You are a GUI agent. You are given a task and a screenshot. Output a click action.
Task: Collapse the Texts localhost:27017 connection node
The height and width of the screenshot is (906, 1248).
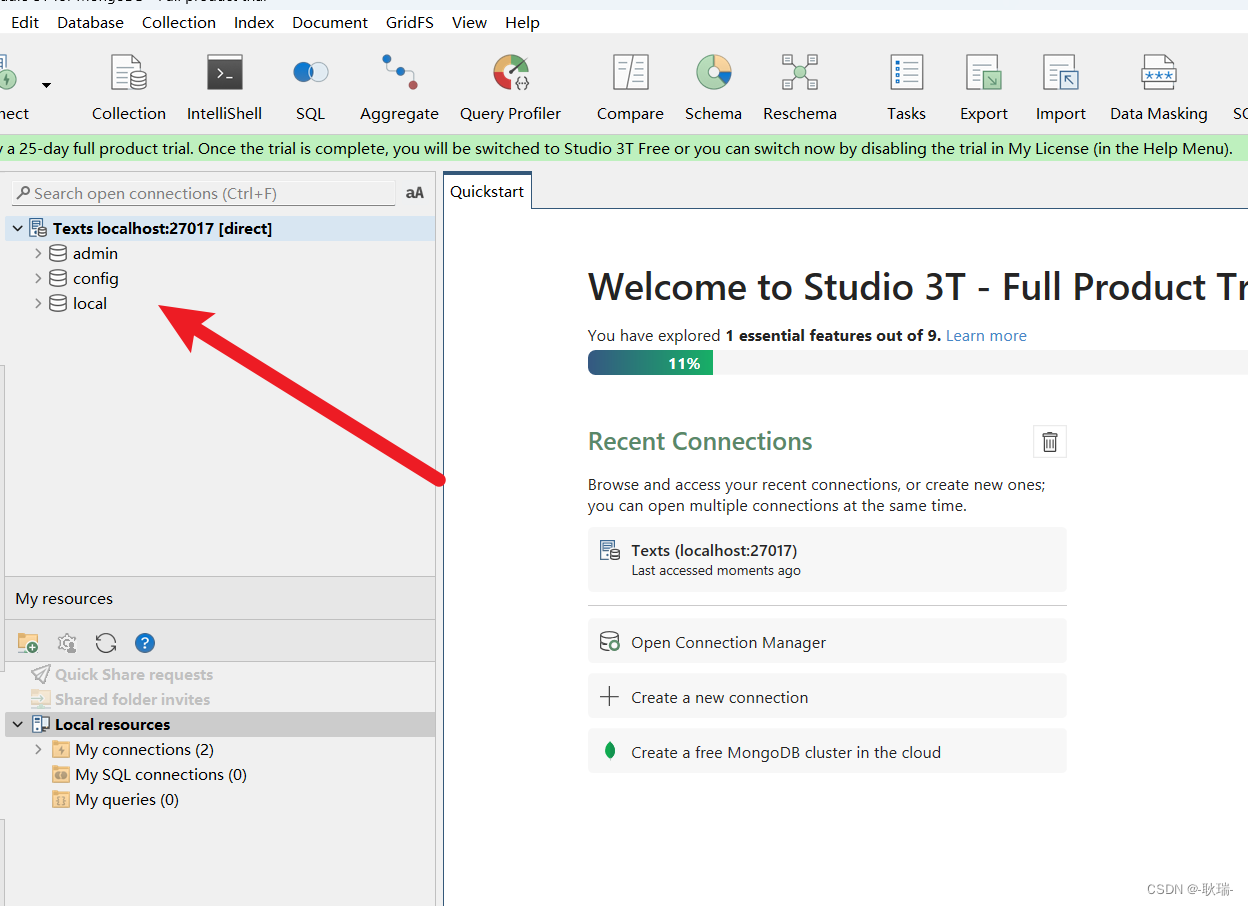click(17, 229)
